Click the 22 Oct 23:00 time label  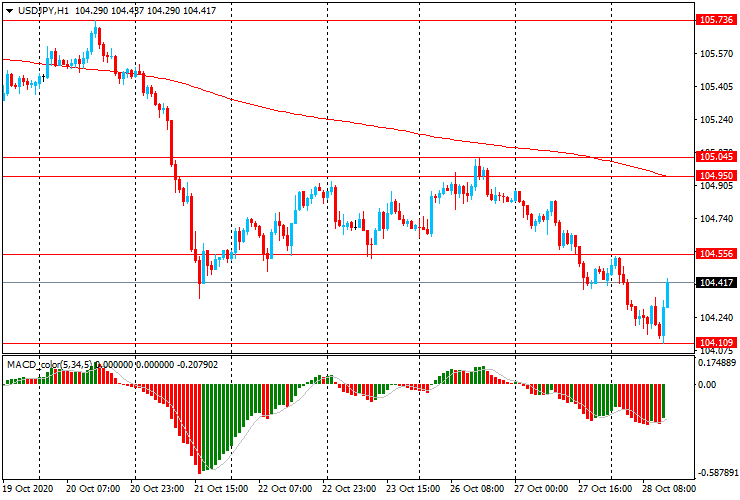(x=349, y=489)
